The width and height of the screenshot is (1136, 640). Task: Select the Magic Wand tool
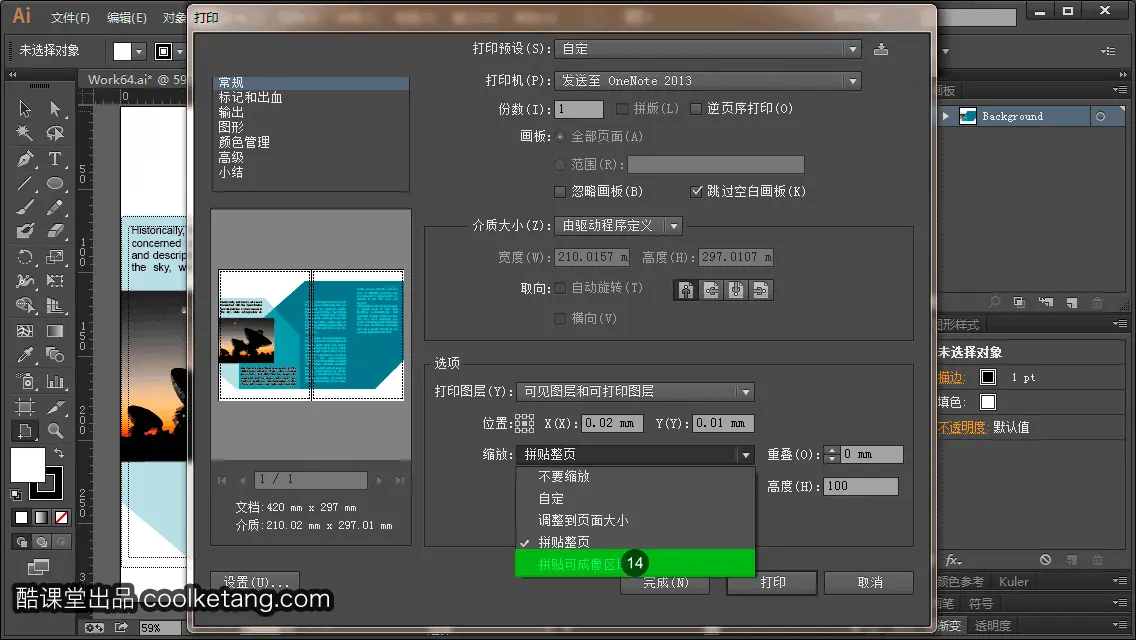[x=25, y=133]
